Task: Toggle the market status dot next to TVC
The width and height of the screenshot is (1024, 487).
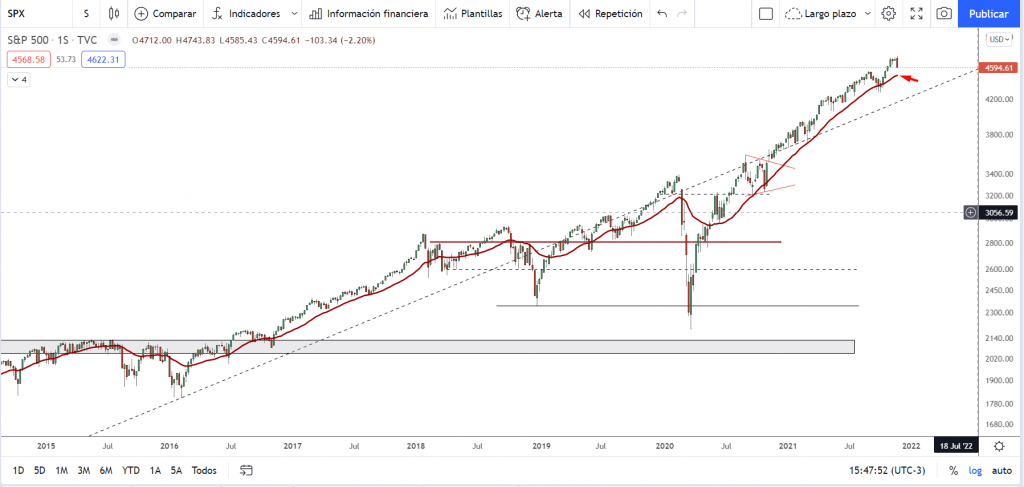Action: [x=113, y=40]
